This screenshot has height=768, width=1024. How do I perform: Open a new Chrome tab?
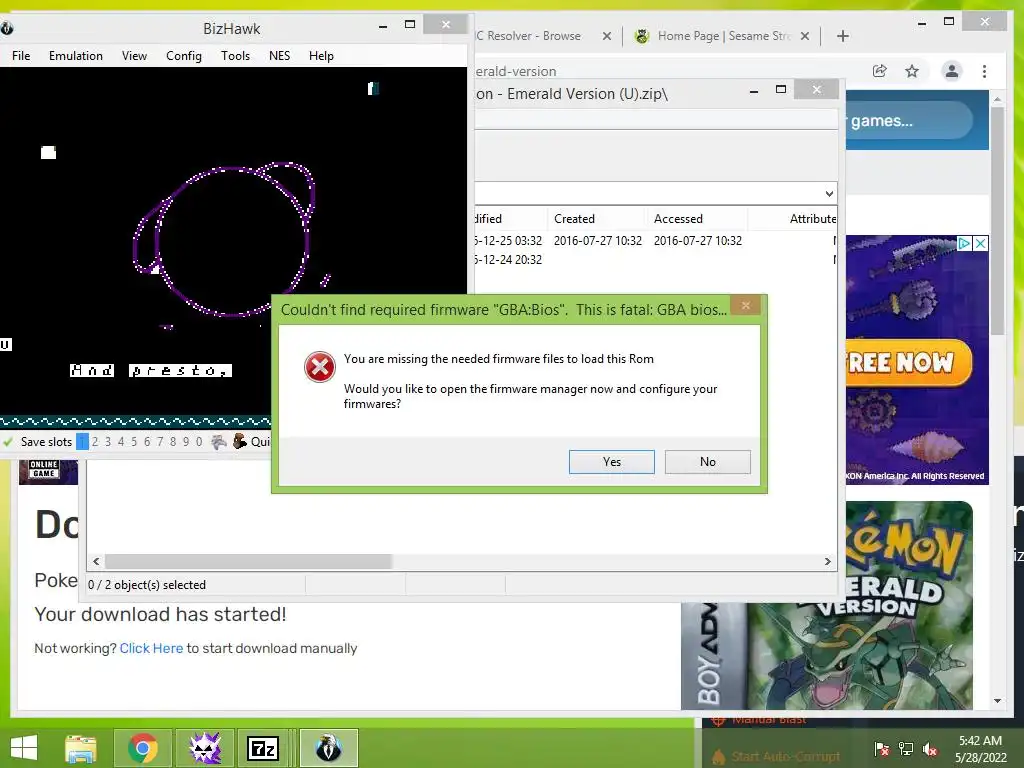842,36
